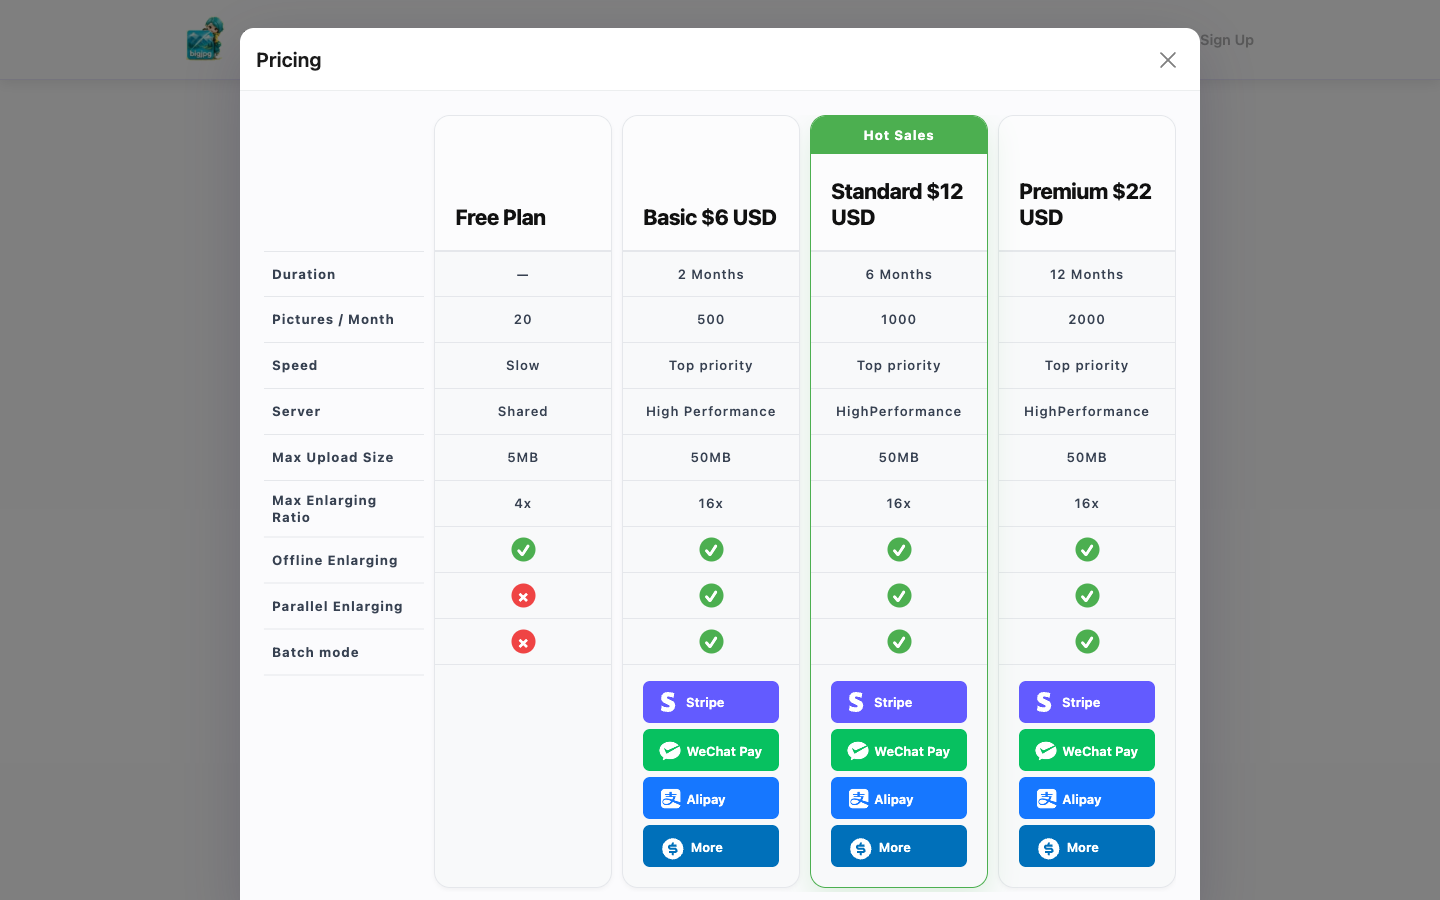The height and width of the screenshot is (900, 1440).
Task: Click the Basic plan Parallel Enlarging checkmark
Action: click(x=711, y=596)
